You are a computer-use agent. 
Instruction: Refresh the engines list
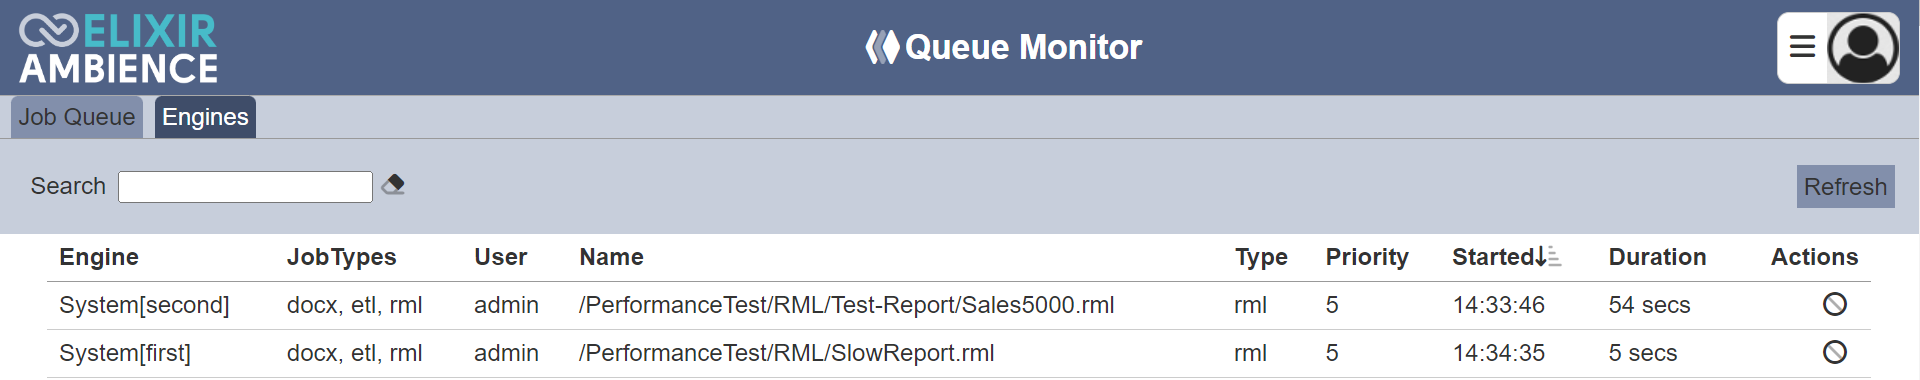click(x=1845, y=187)
